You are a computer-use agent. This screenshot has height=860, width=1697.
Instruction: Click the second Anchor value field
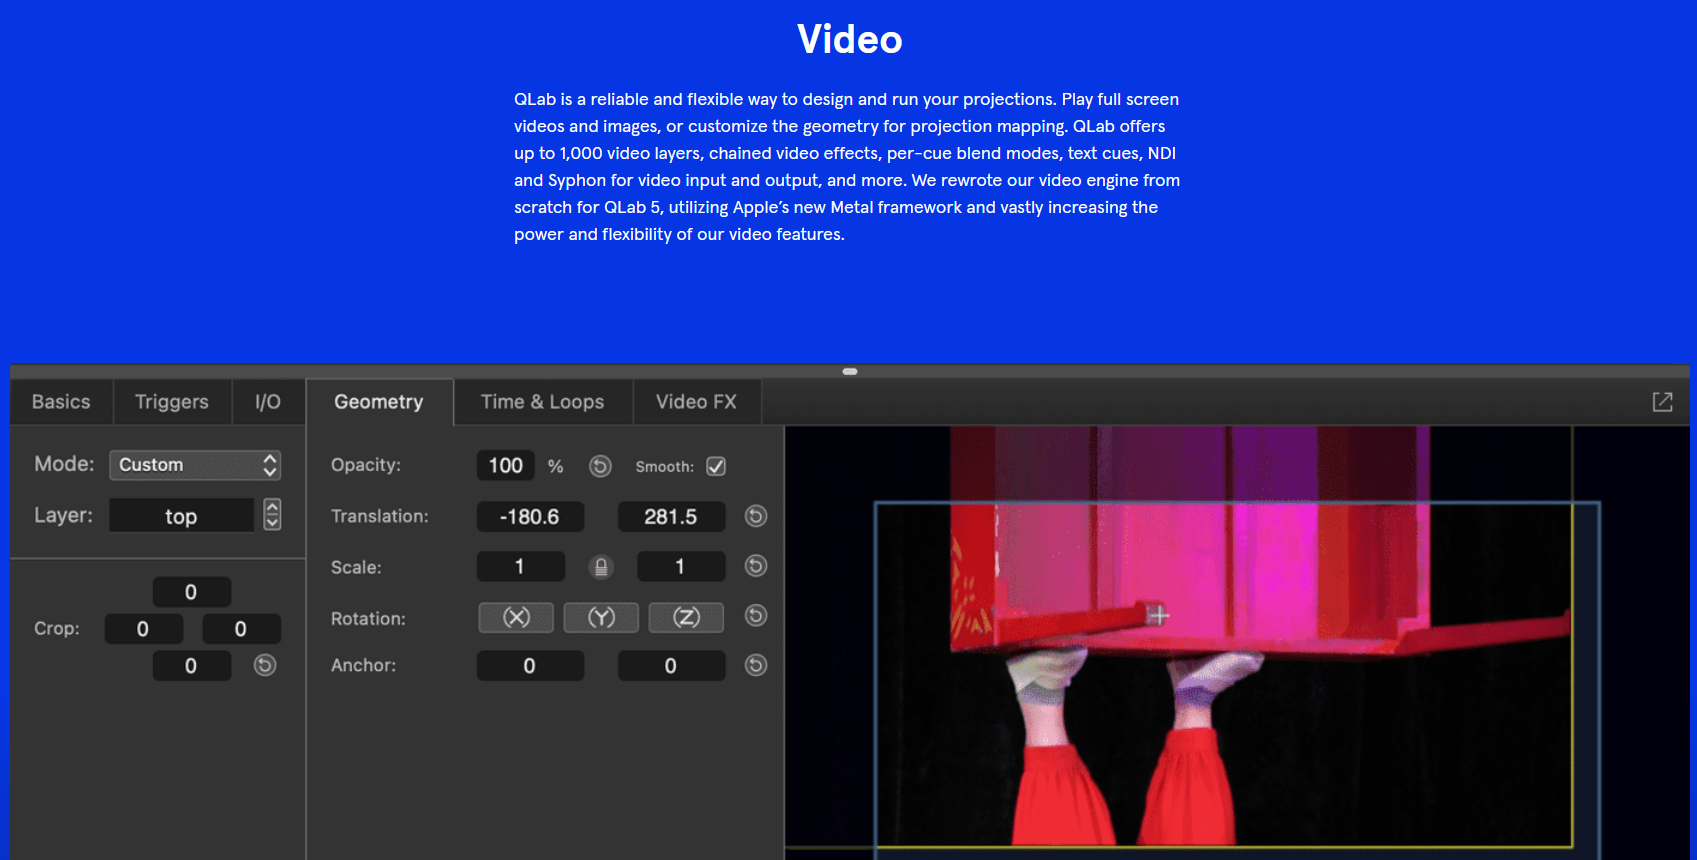click(671, 666)
